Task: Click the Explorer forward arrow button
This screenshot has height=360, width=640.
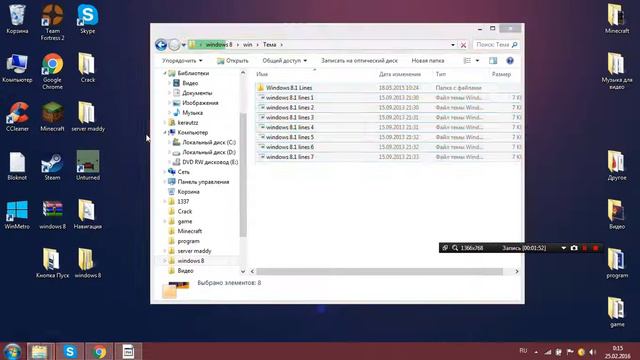Action: 174,44
